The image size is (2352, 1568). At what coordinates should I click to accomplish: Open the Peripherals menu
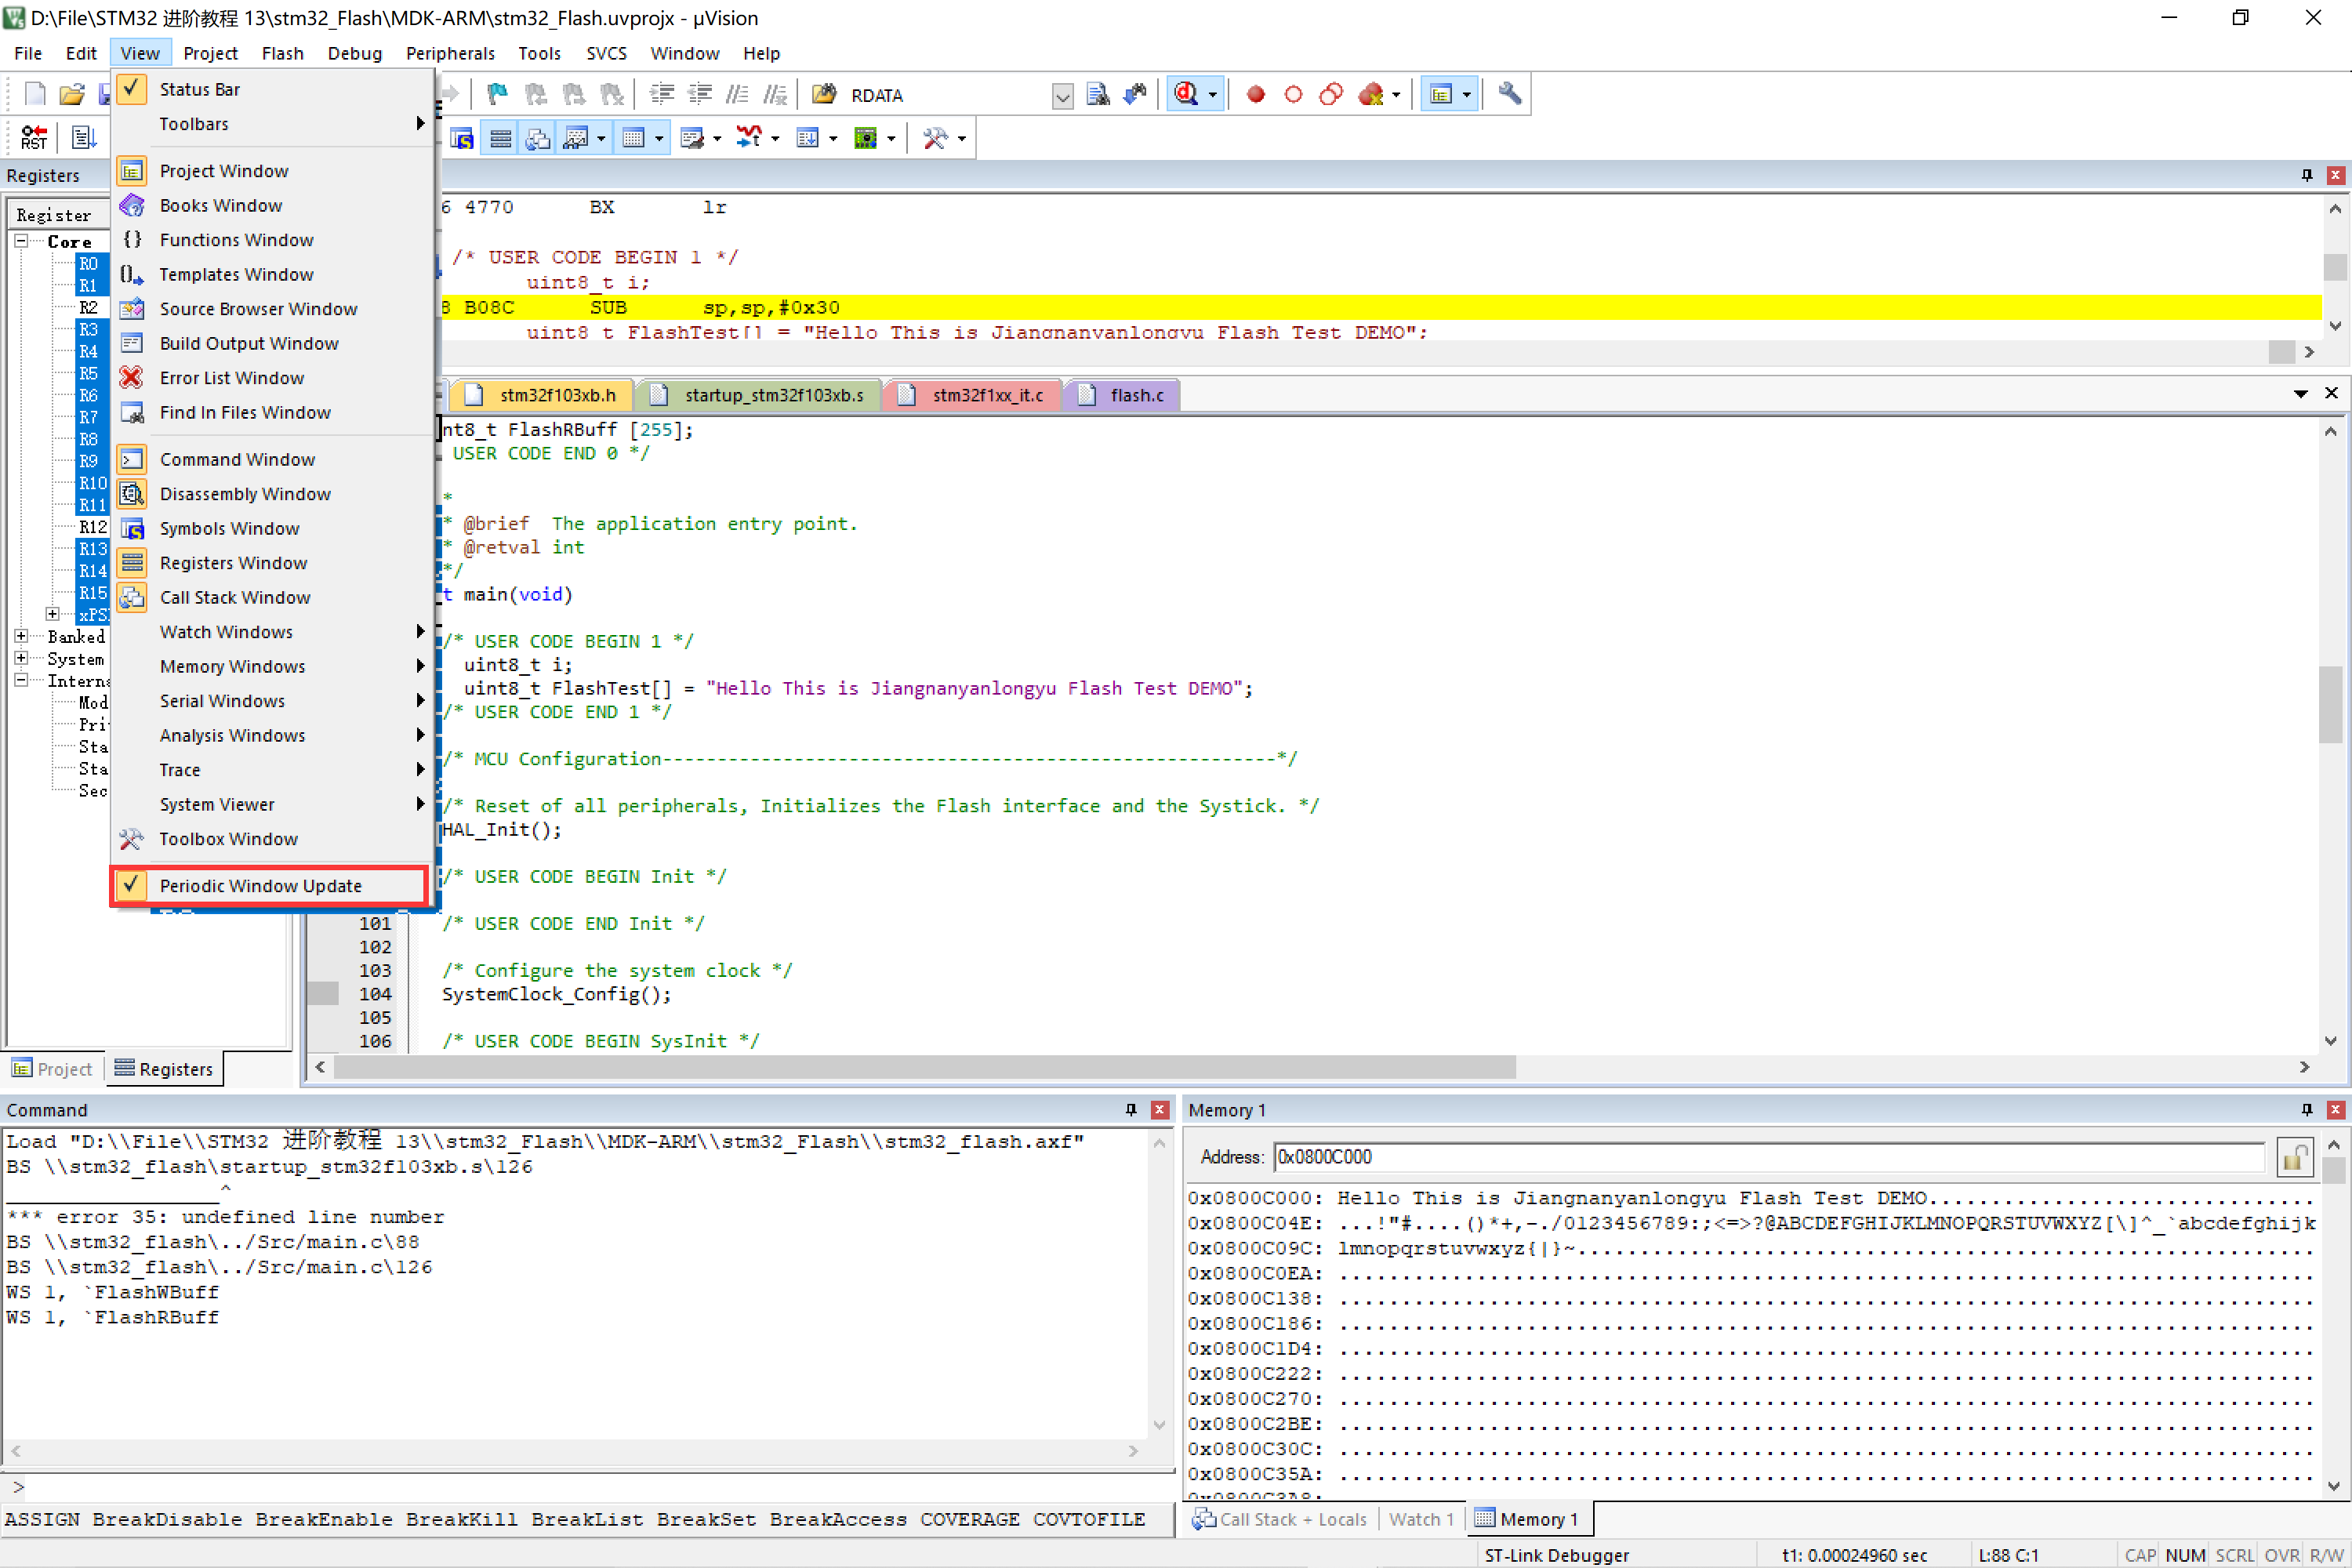pos(449,53)
